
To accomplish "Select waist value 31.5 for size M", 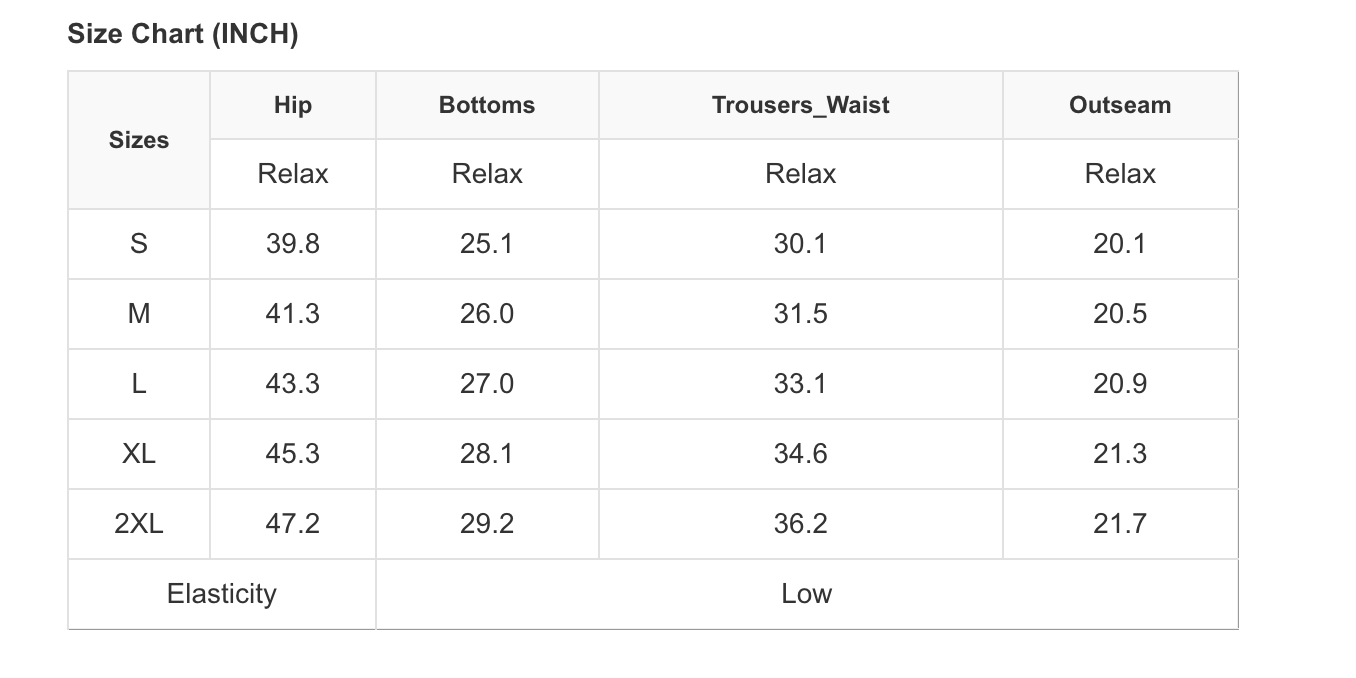I will tap(800, 314).
